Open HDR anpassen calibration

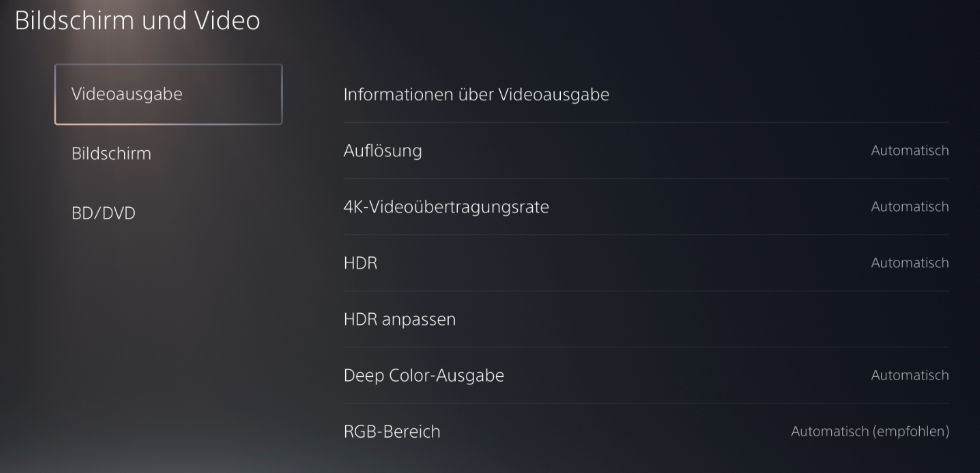(x=399, y=320)
